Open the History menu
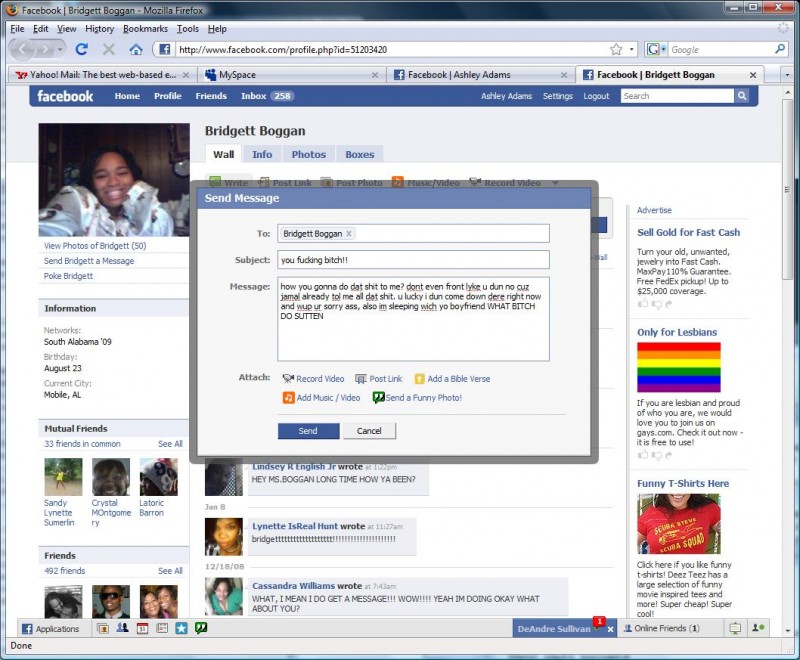 [x=99, y=29]
